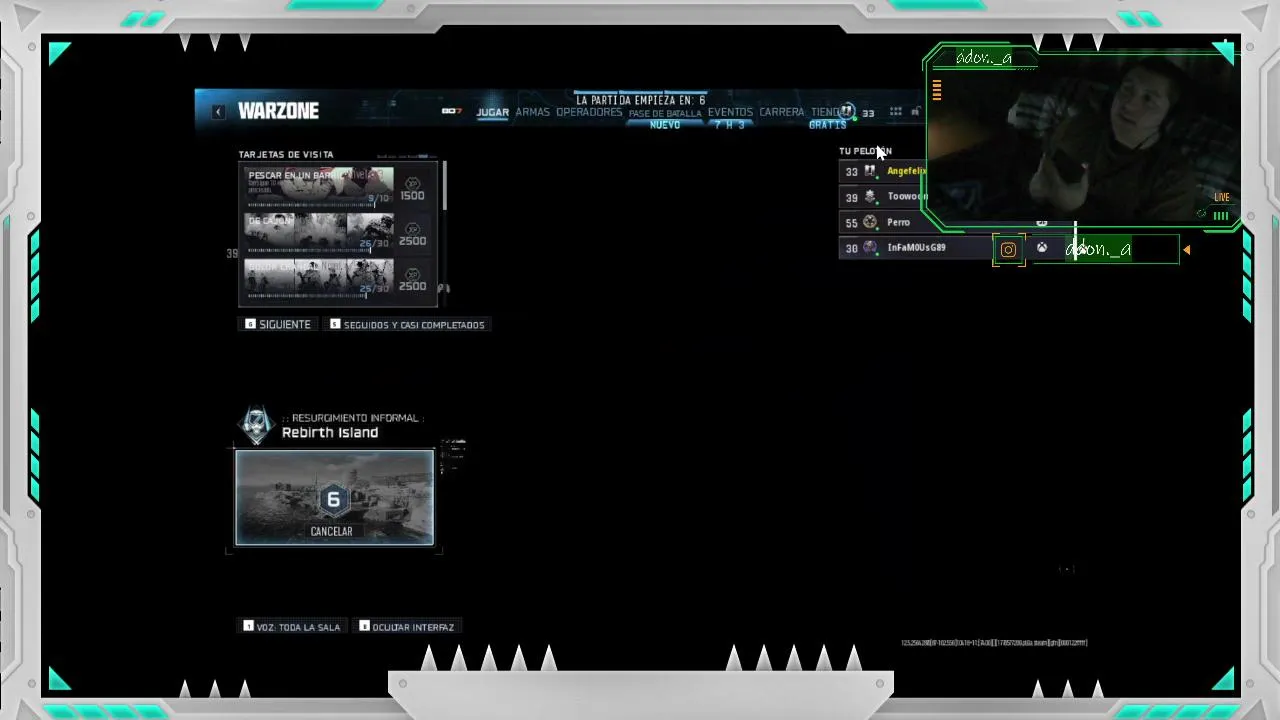Click the Rebirth Island mode emblem
The width and height of the screenshot is (1280, 720).
(256, 425)
